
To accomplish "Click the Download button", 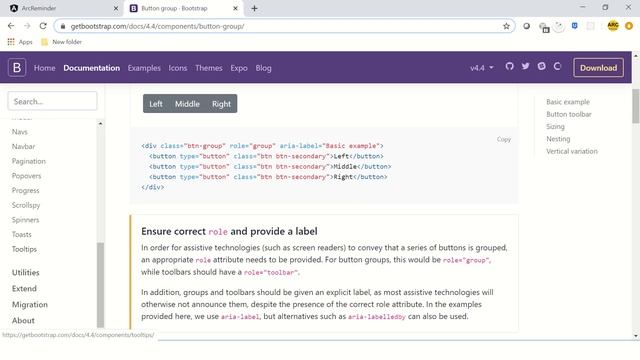I will point(598,68).
